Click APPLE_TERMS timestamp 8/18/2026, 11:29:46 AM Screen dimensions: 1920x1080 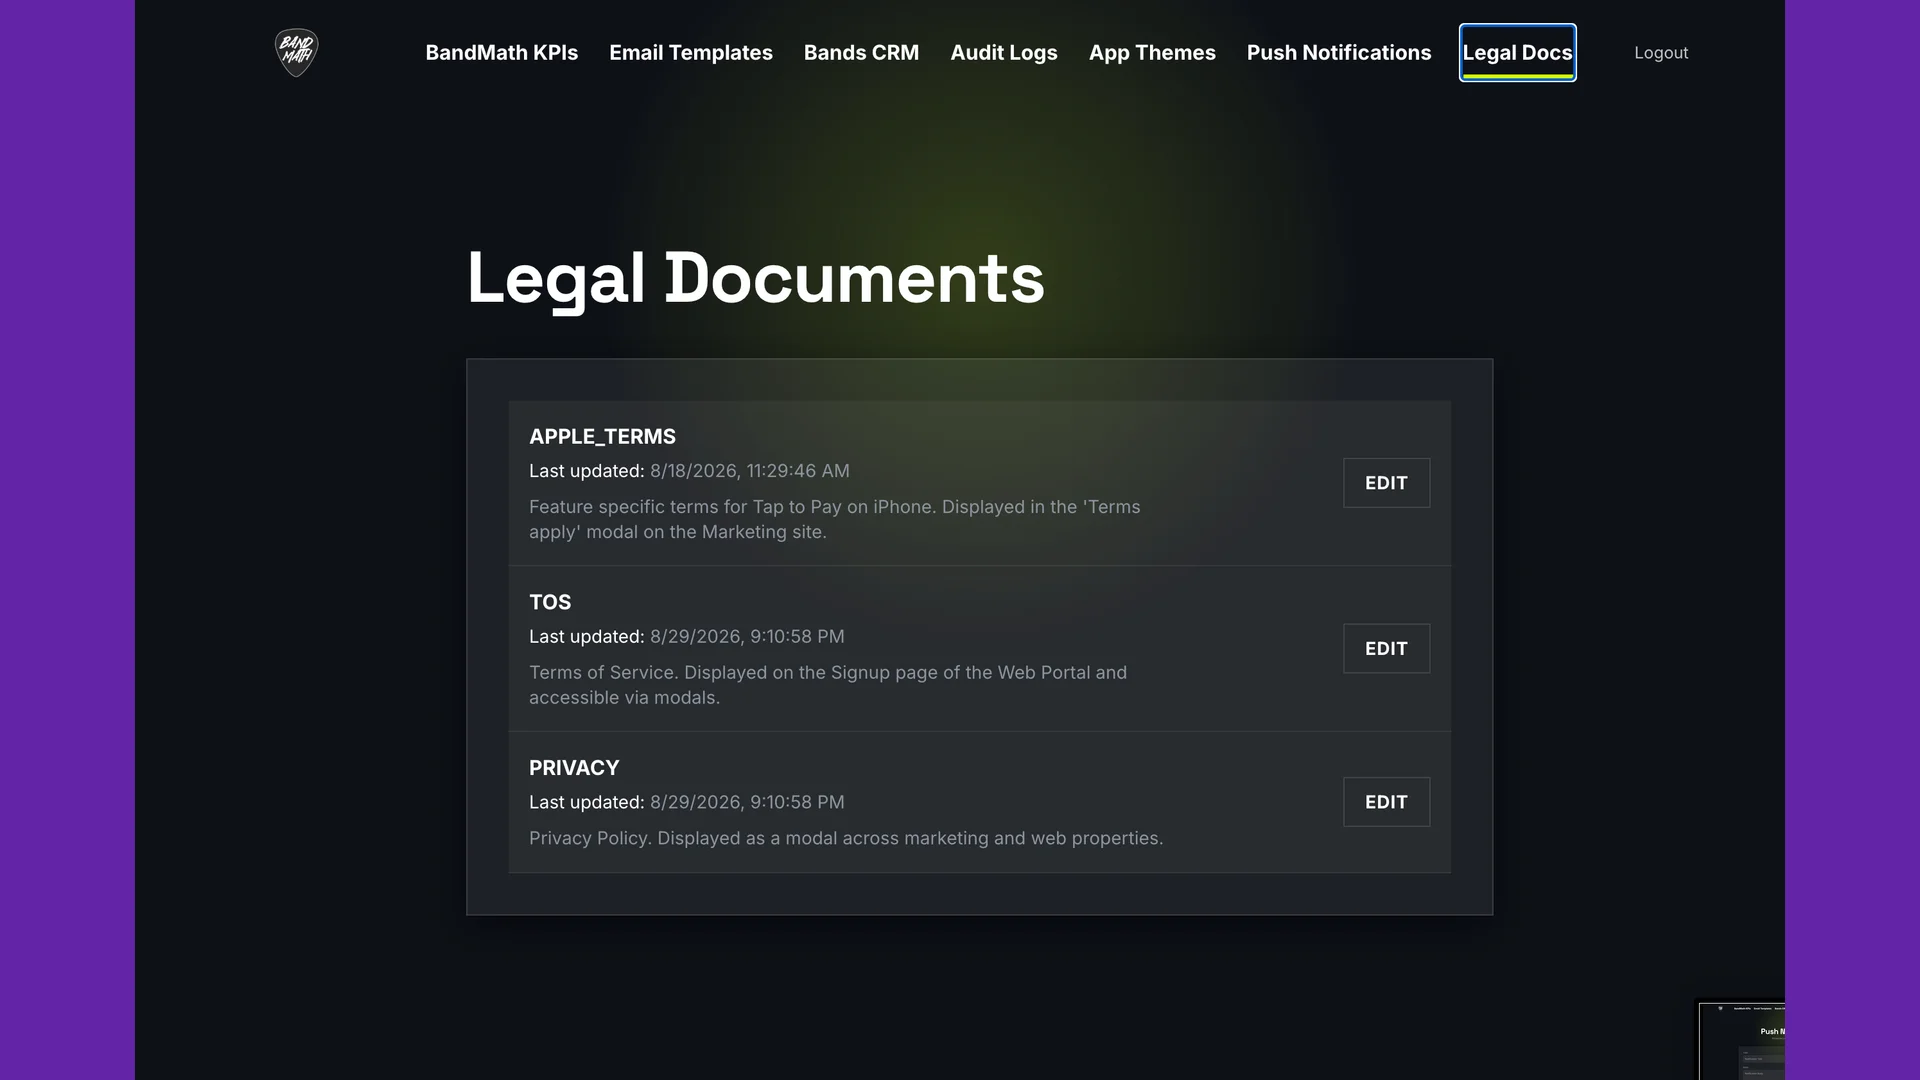point(750,471)
